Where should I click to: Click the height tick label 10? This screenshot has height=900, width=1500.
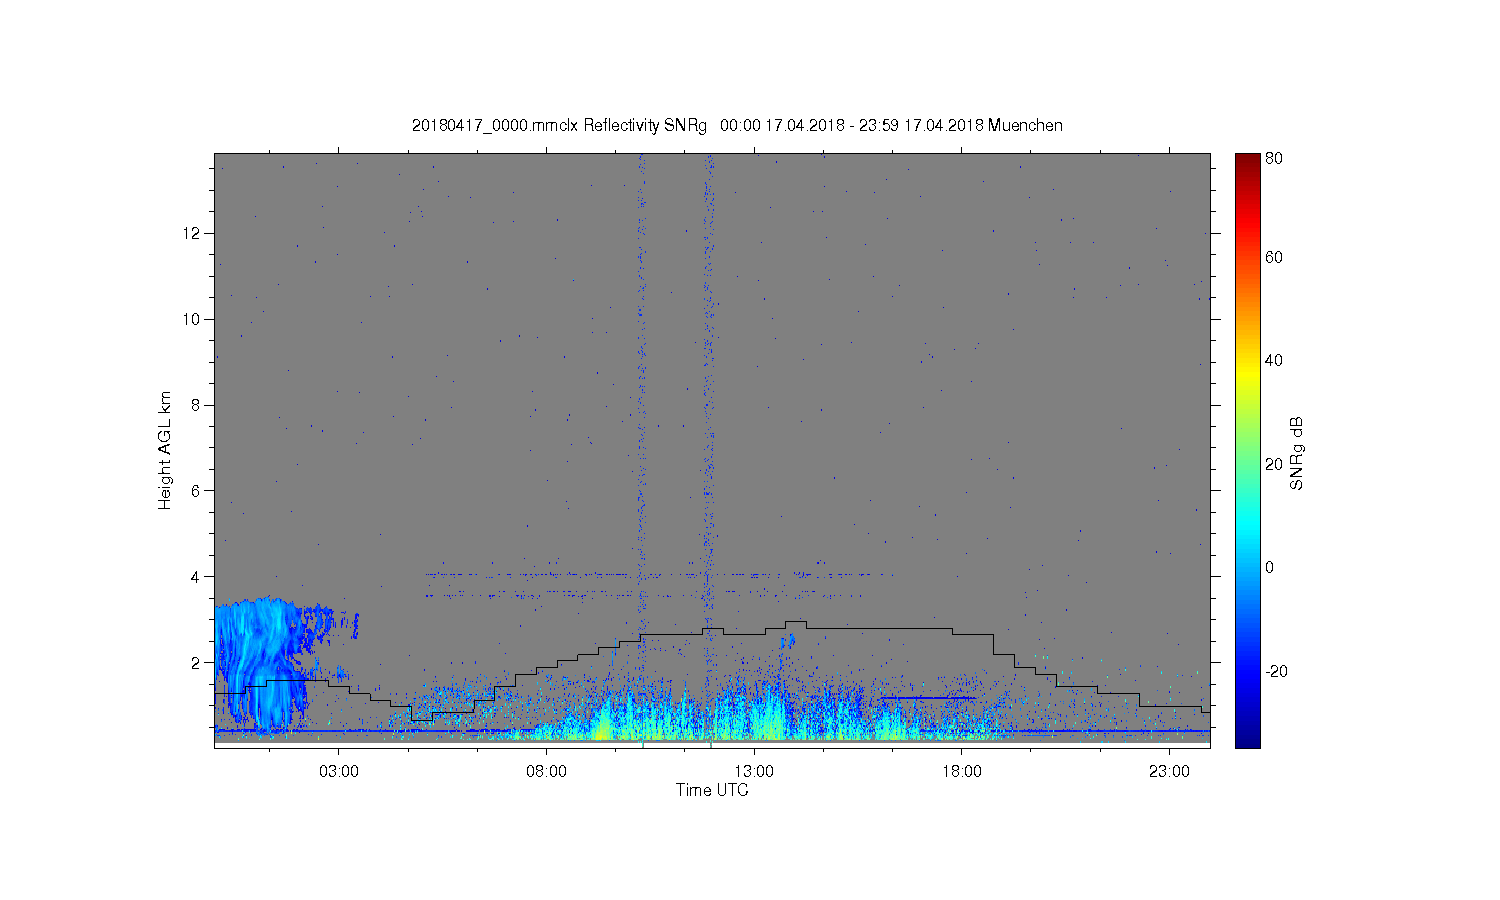(192, 319)
